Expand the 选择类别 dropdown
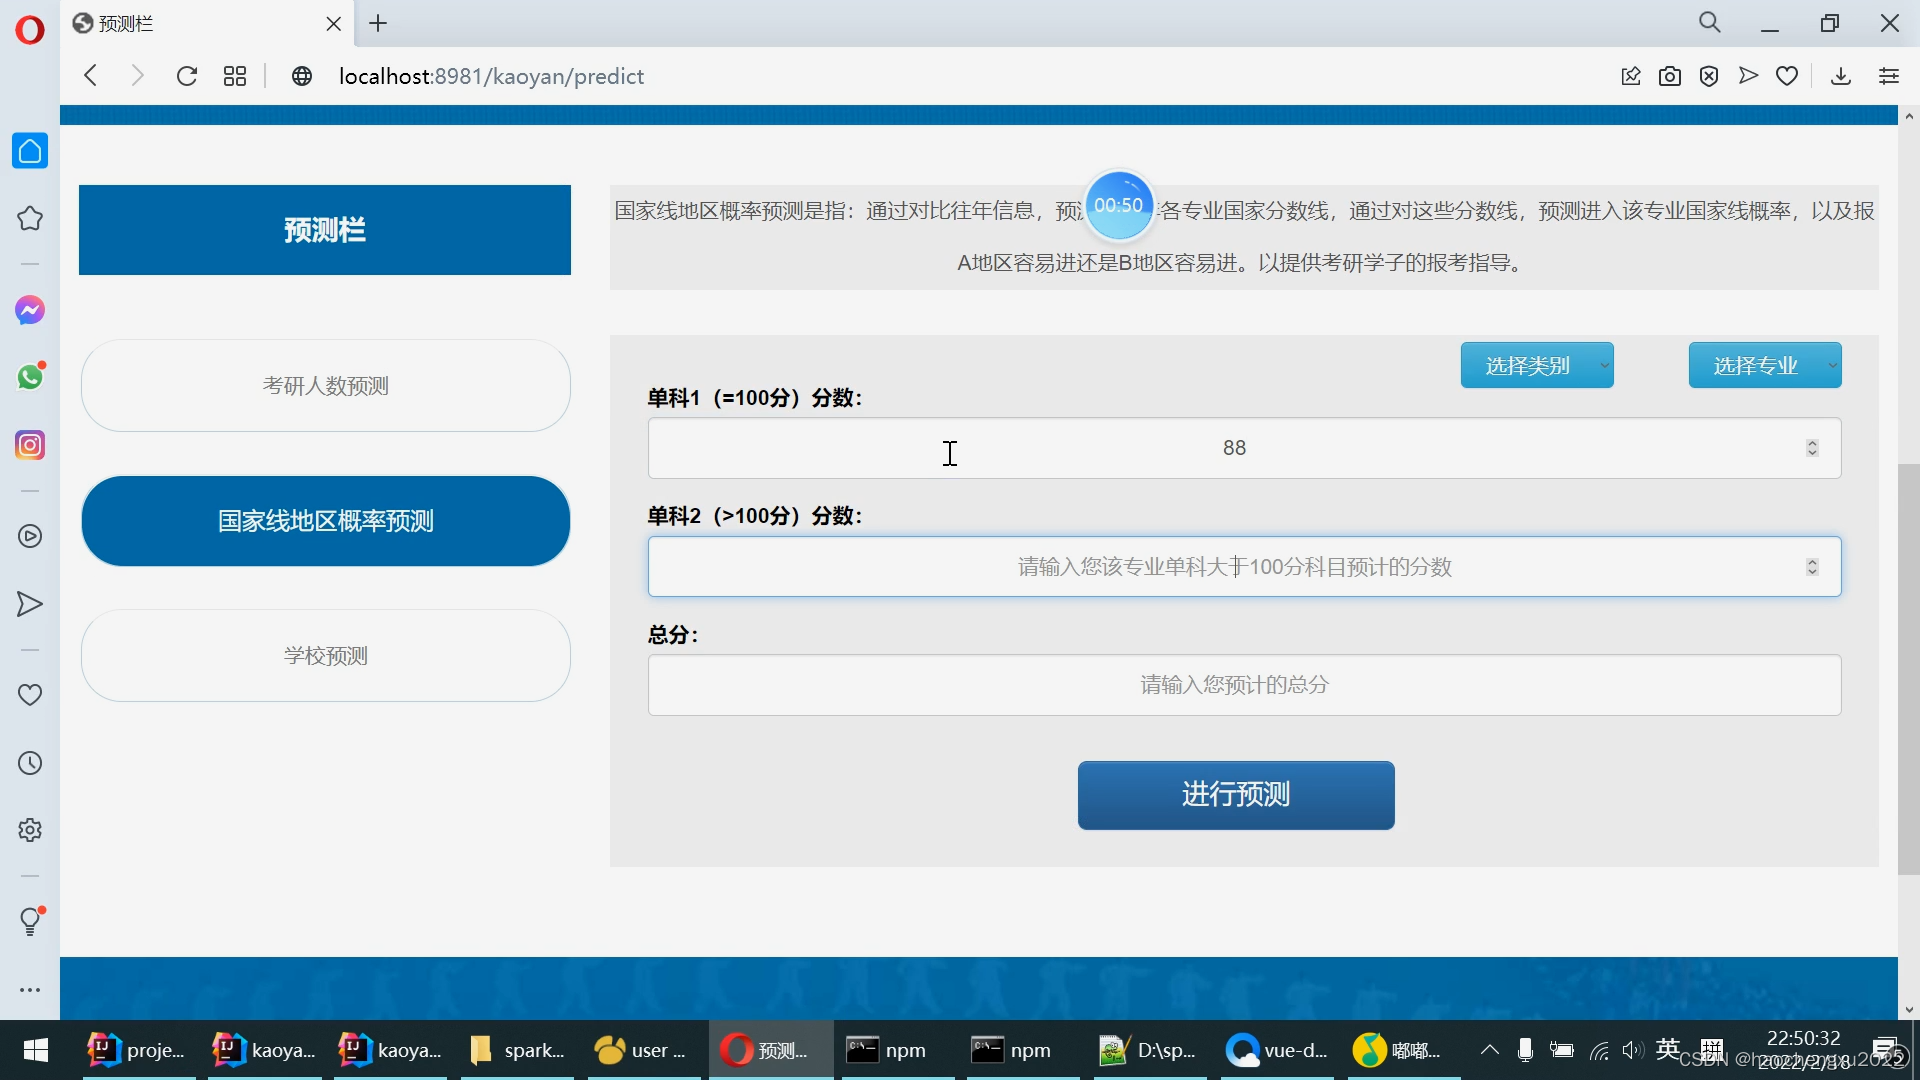Image resolution: width=1920 pixels, height=1080 pixels. [x=1536, y=365]
